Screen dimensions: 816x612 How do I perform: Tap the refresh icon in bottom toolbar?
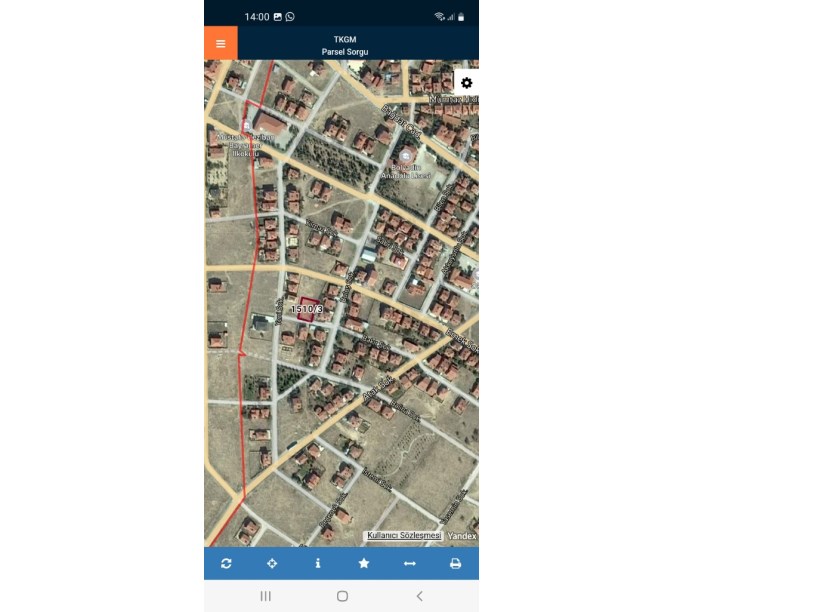pyautogui.click(x=226, y=563)
